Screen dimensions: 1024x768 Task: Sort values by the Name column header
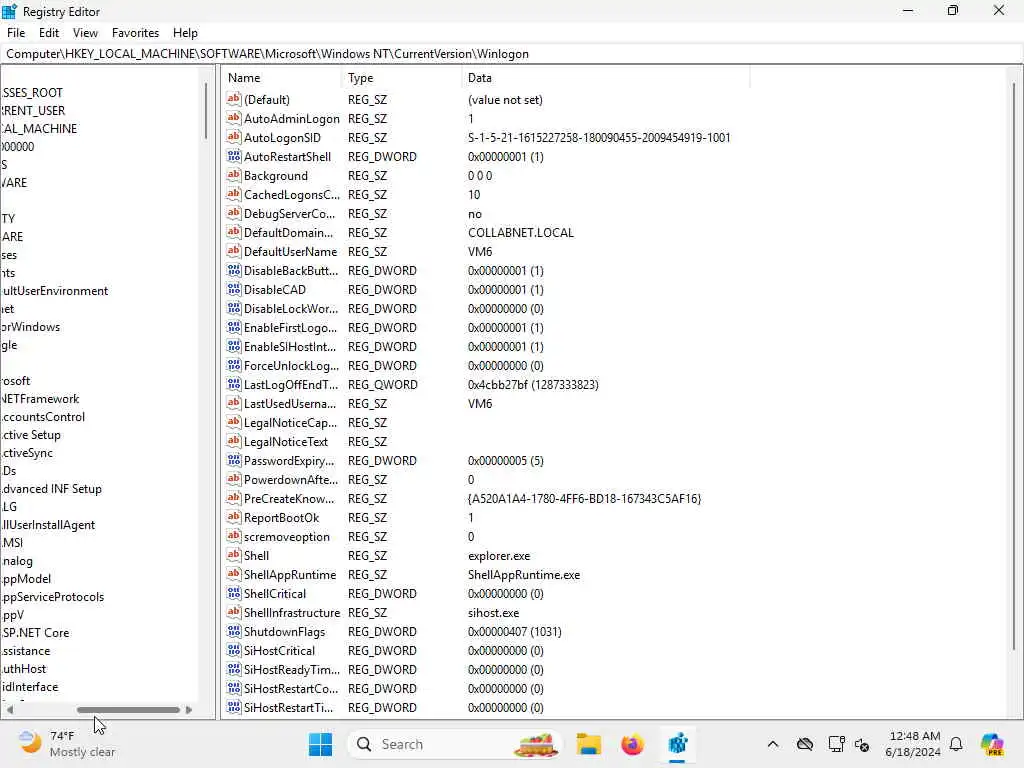[x=282, y=78]
